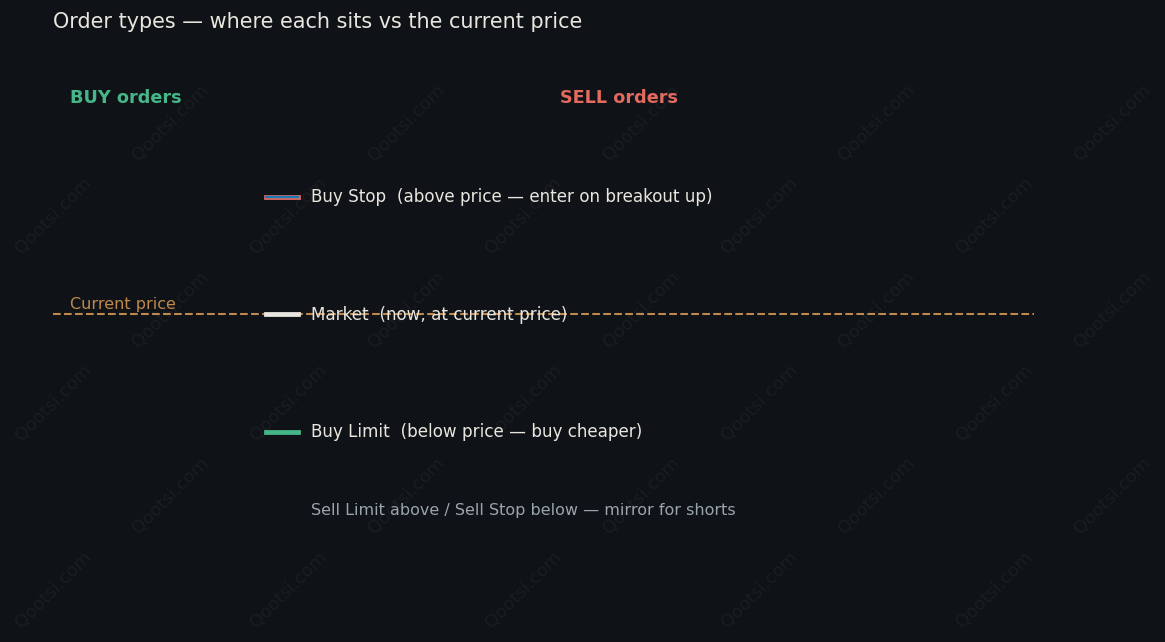Click the Current price label

point(123,304)
